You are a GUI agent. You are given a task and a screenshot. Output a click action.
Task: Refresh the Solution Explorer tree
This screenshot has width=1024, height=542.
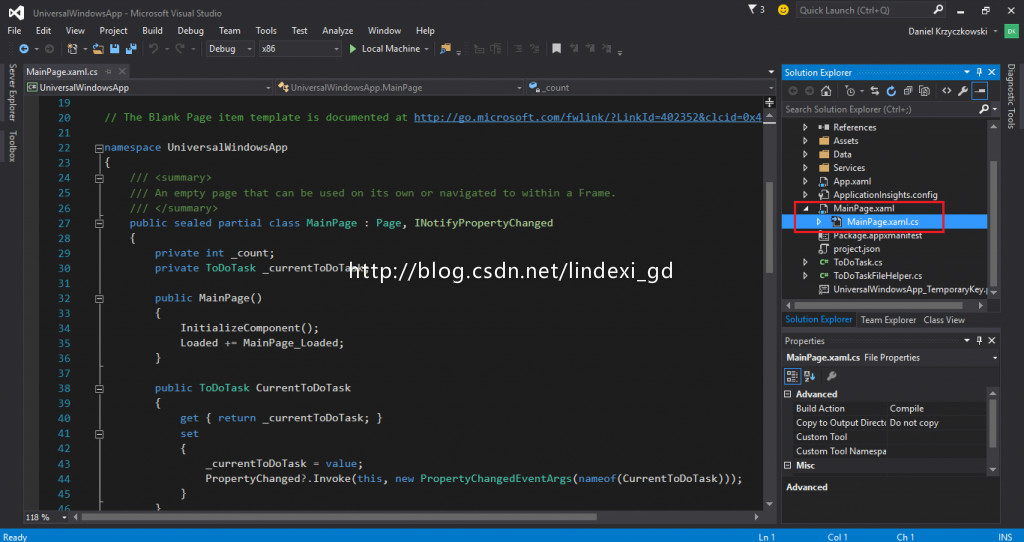click(x=891, y=91)
